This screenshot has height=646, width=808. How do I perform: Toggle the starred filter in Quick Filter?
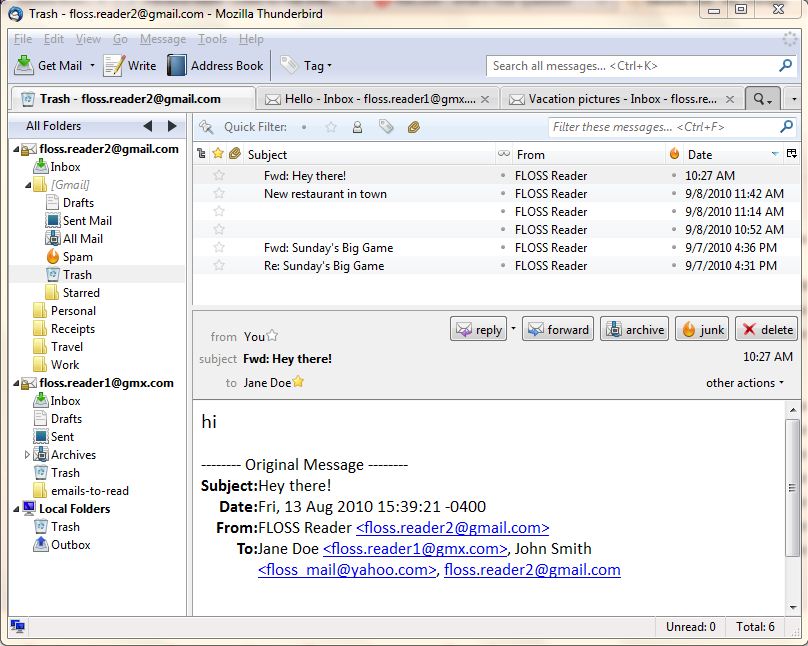coord(331,127)
